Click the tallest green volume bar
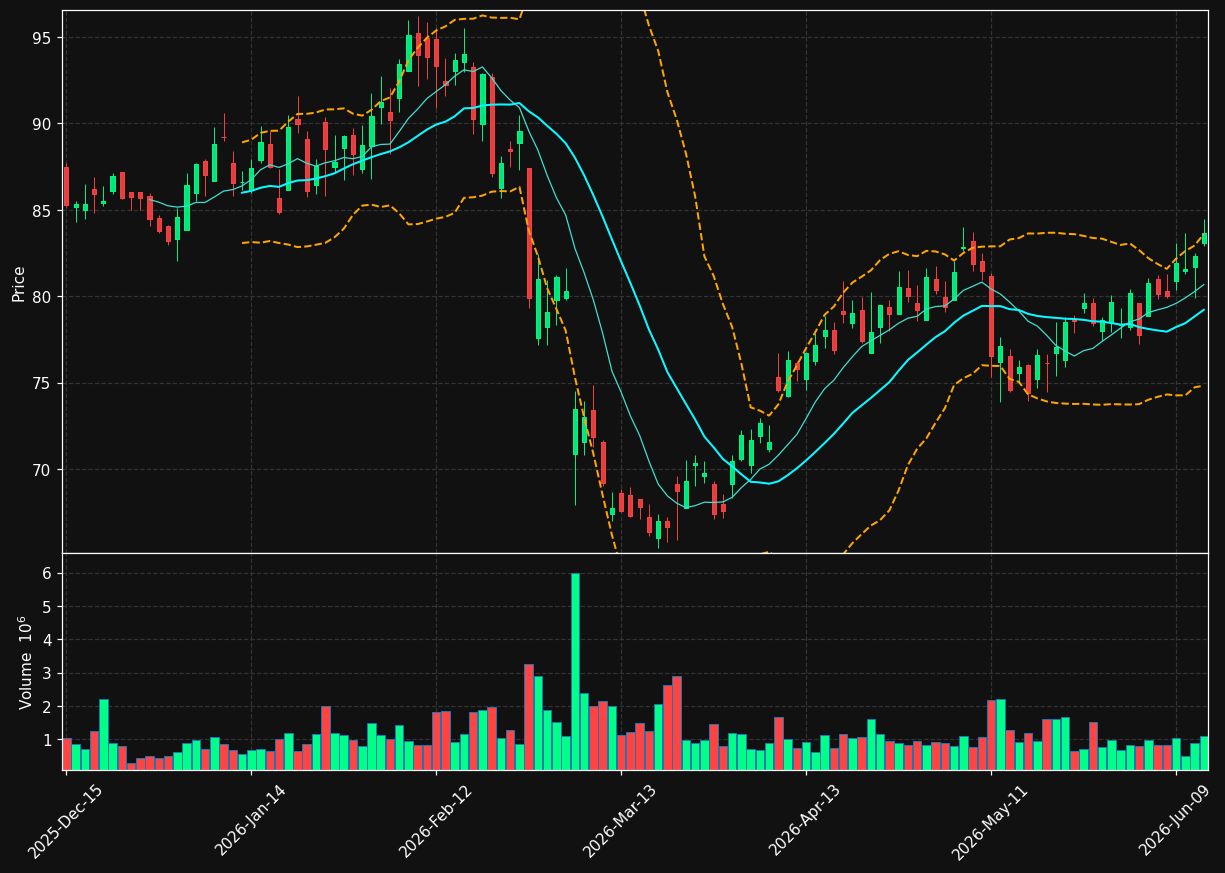The width and height of the screenshot is (1225, 873). pos(575,671)
